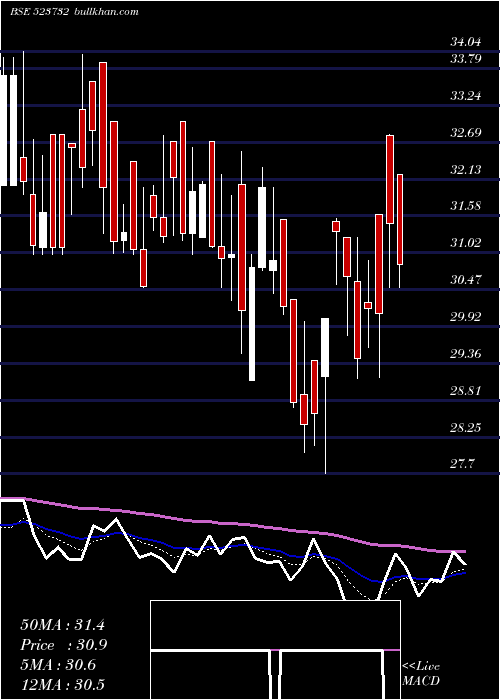Select the 34.04 price level label
This screenshot has height=700, width=500.
click(466, 43)
